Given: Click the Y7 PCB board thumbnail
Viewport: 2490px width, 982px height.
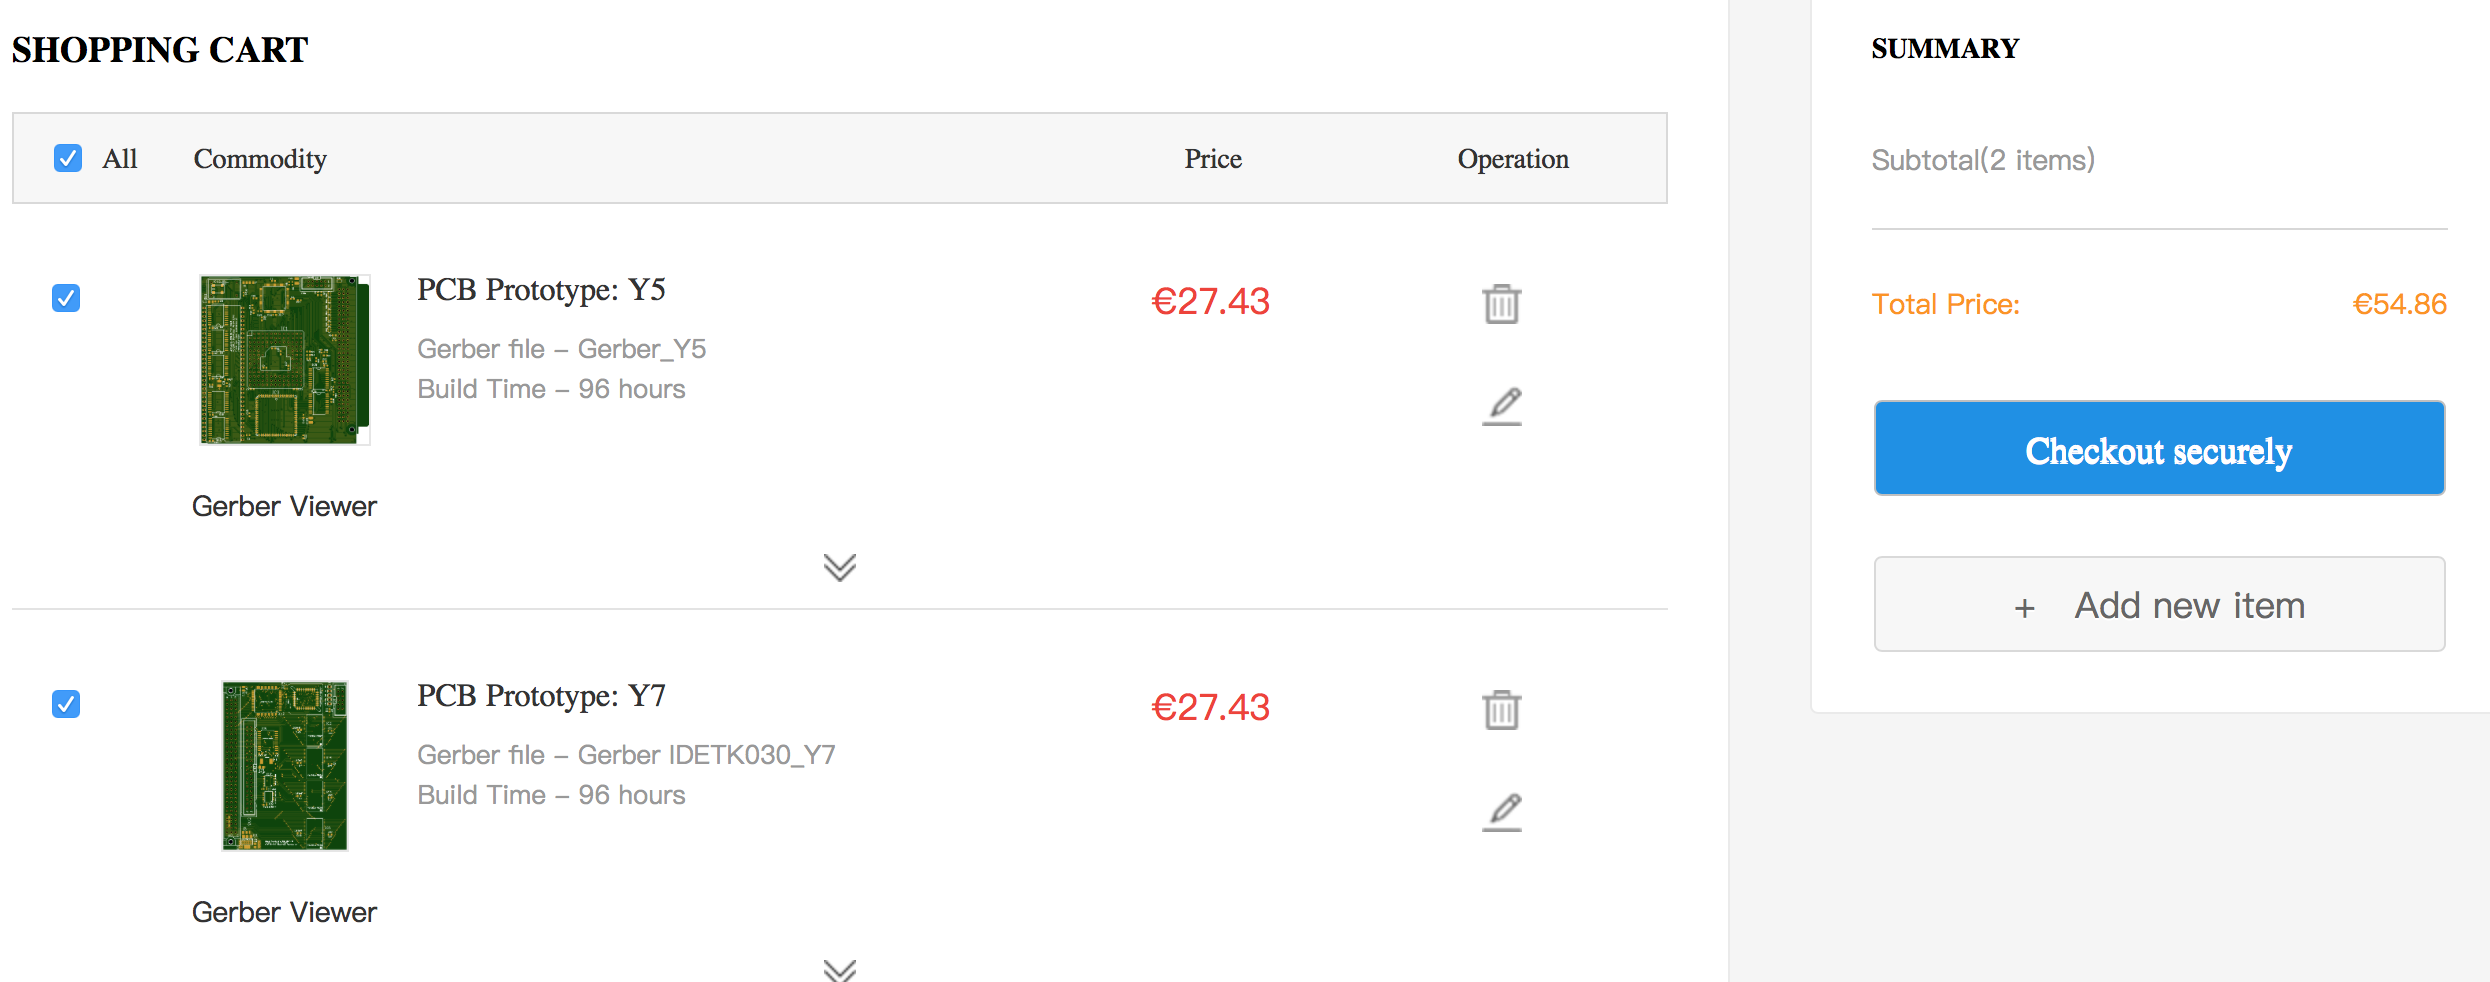Looking at the screenshot, I should pos(285,766).
